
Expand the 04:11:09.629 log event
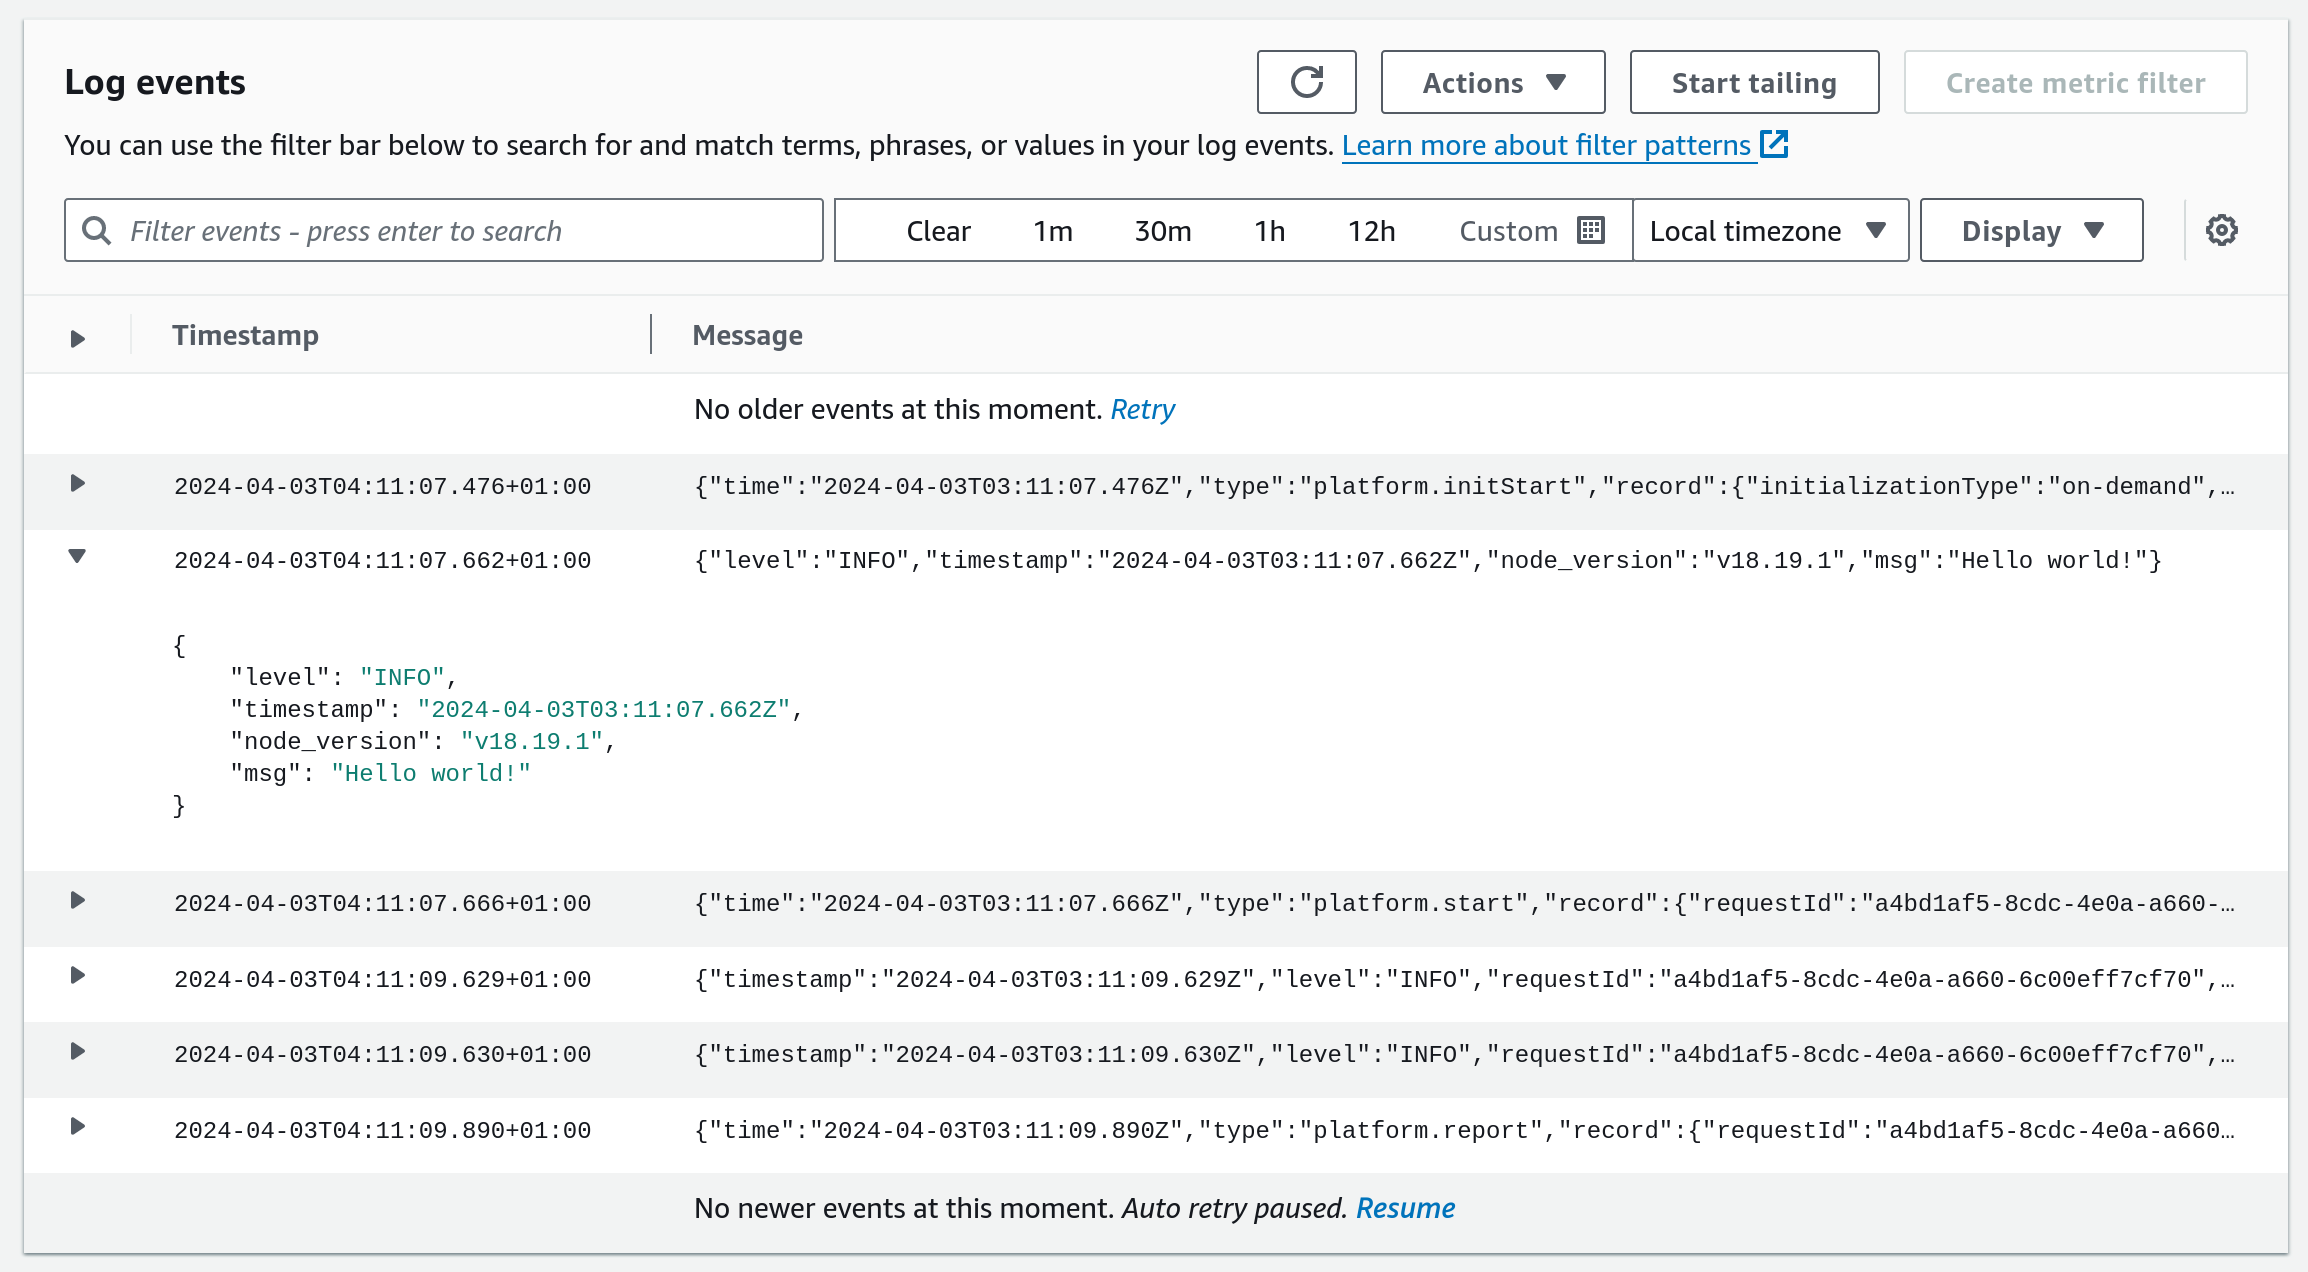77,976
